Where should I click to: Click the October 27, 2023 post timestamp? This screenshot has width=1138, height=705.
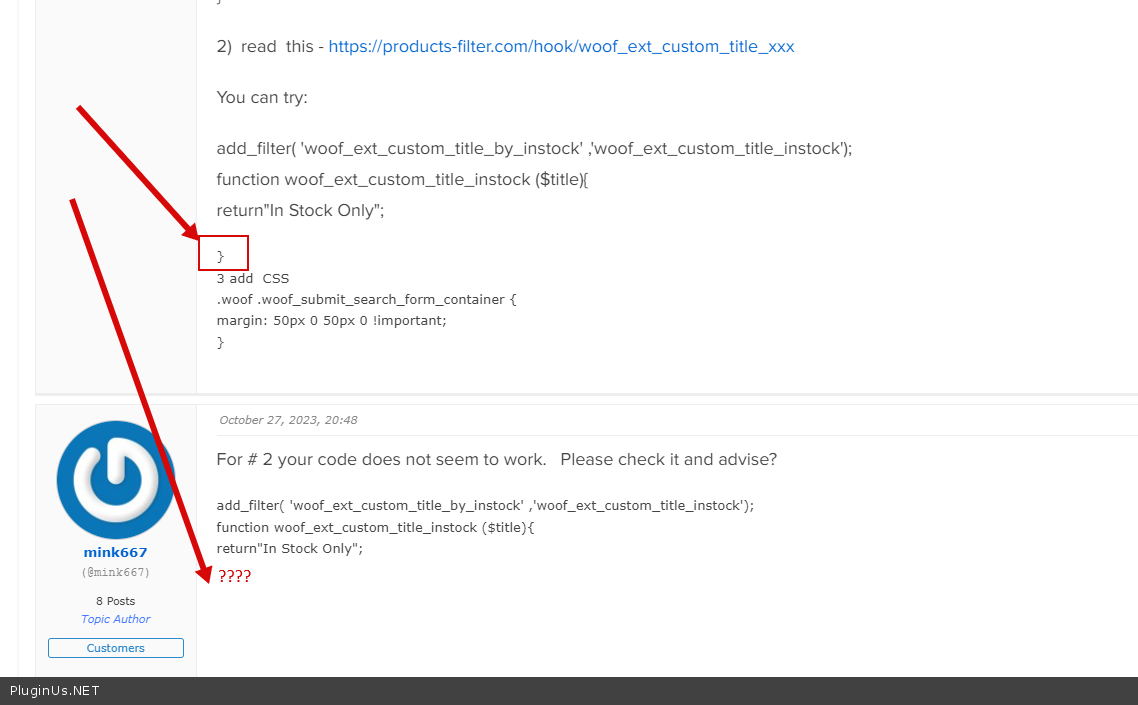click(288, 420)
